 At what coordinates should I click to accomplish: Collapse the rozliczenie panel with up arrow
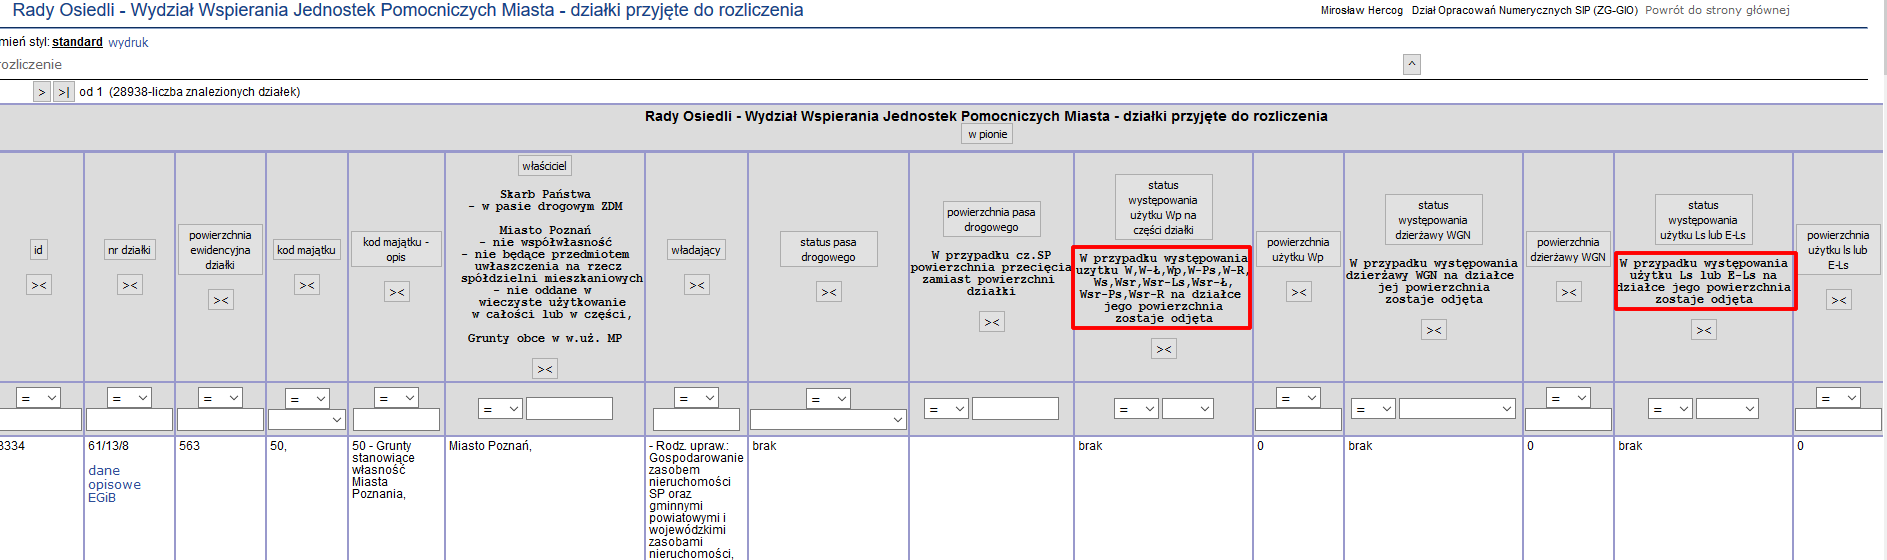1412,65
